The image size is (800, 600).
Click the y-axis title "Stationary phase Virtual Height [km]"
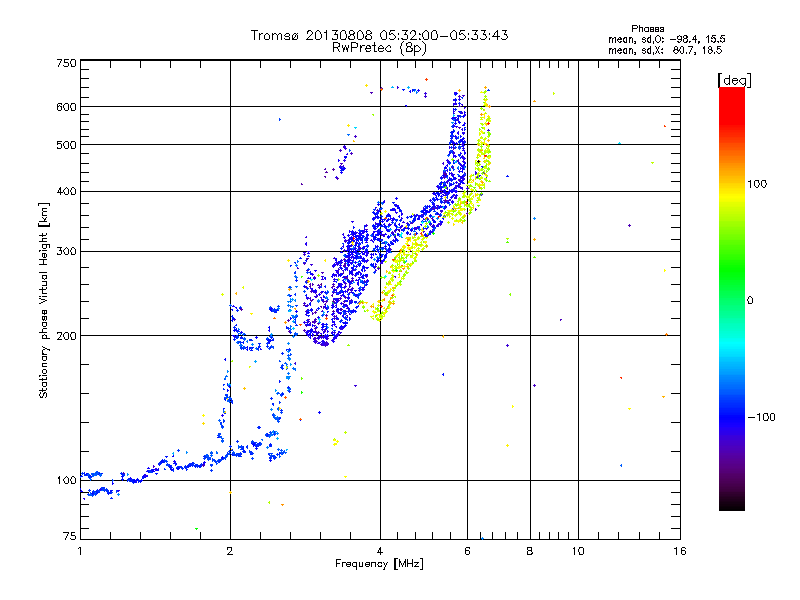tap(43, 301)
